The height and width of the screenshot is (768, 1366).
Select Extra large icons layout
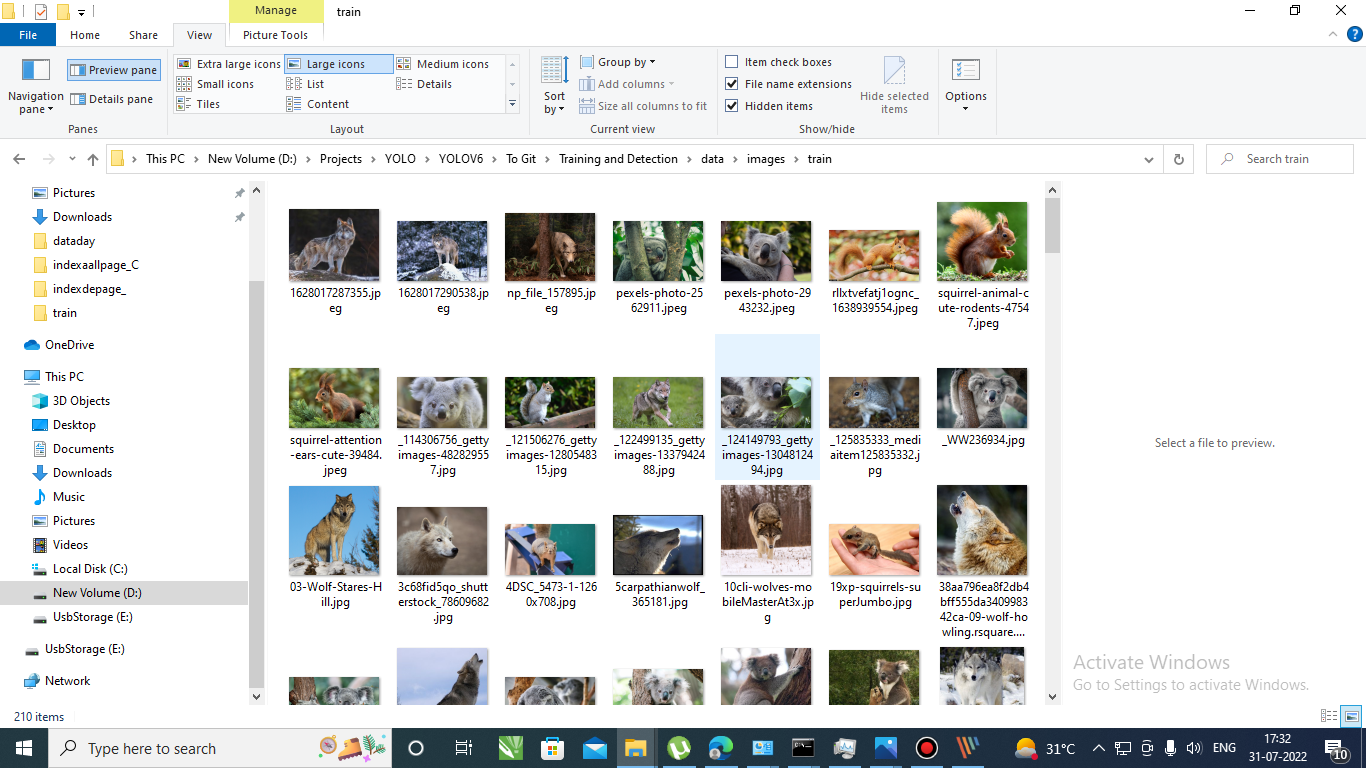tap(229, 64)
